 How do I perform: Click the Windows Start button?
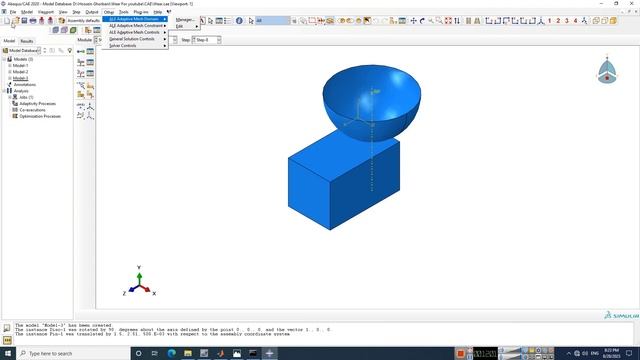click(x=8, y=353)
